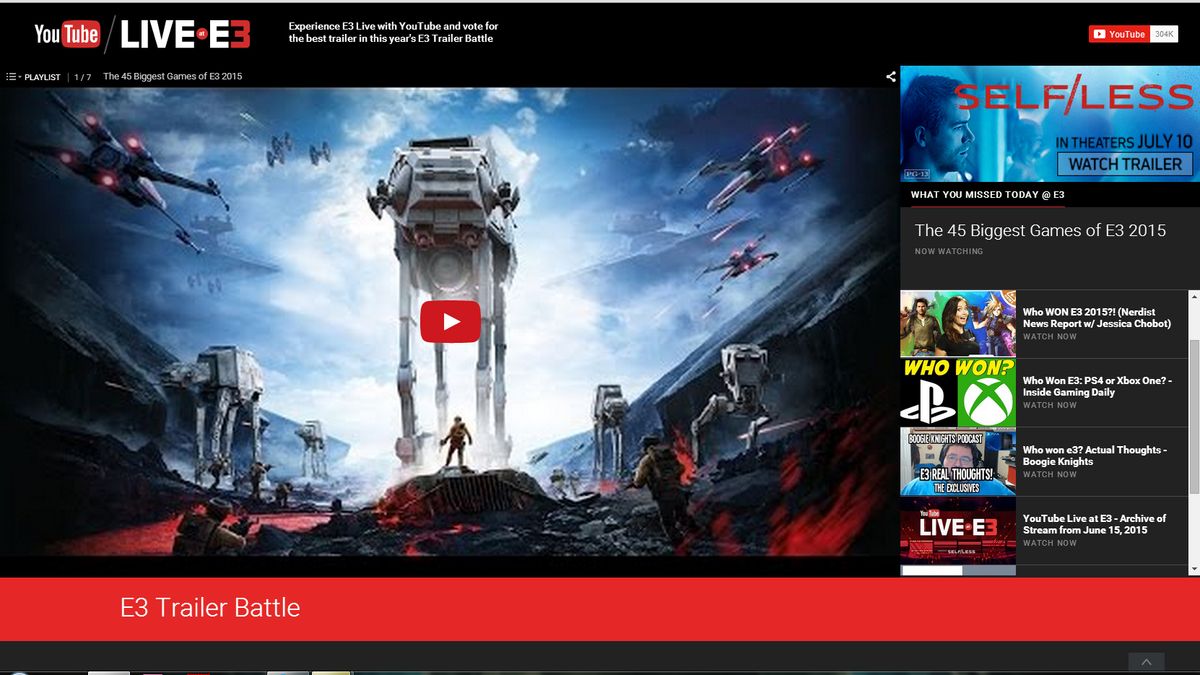Open the Nerdist News Report thumbnail

[x=957, y=322]
